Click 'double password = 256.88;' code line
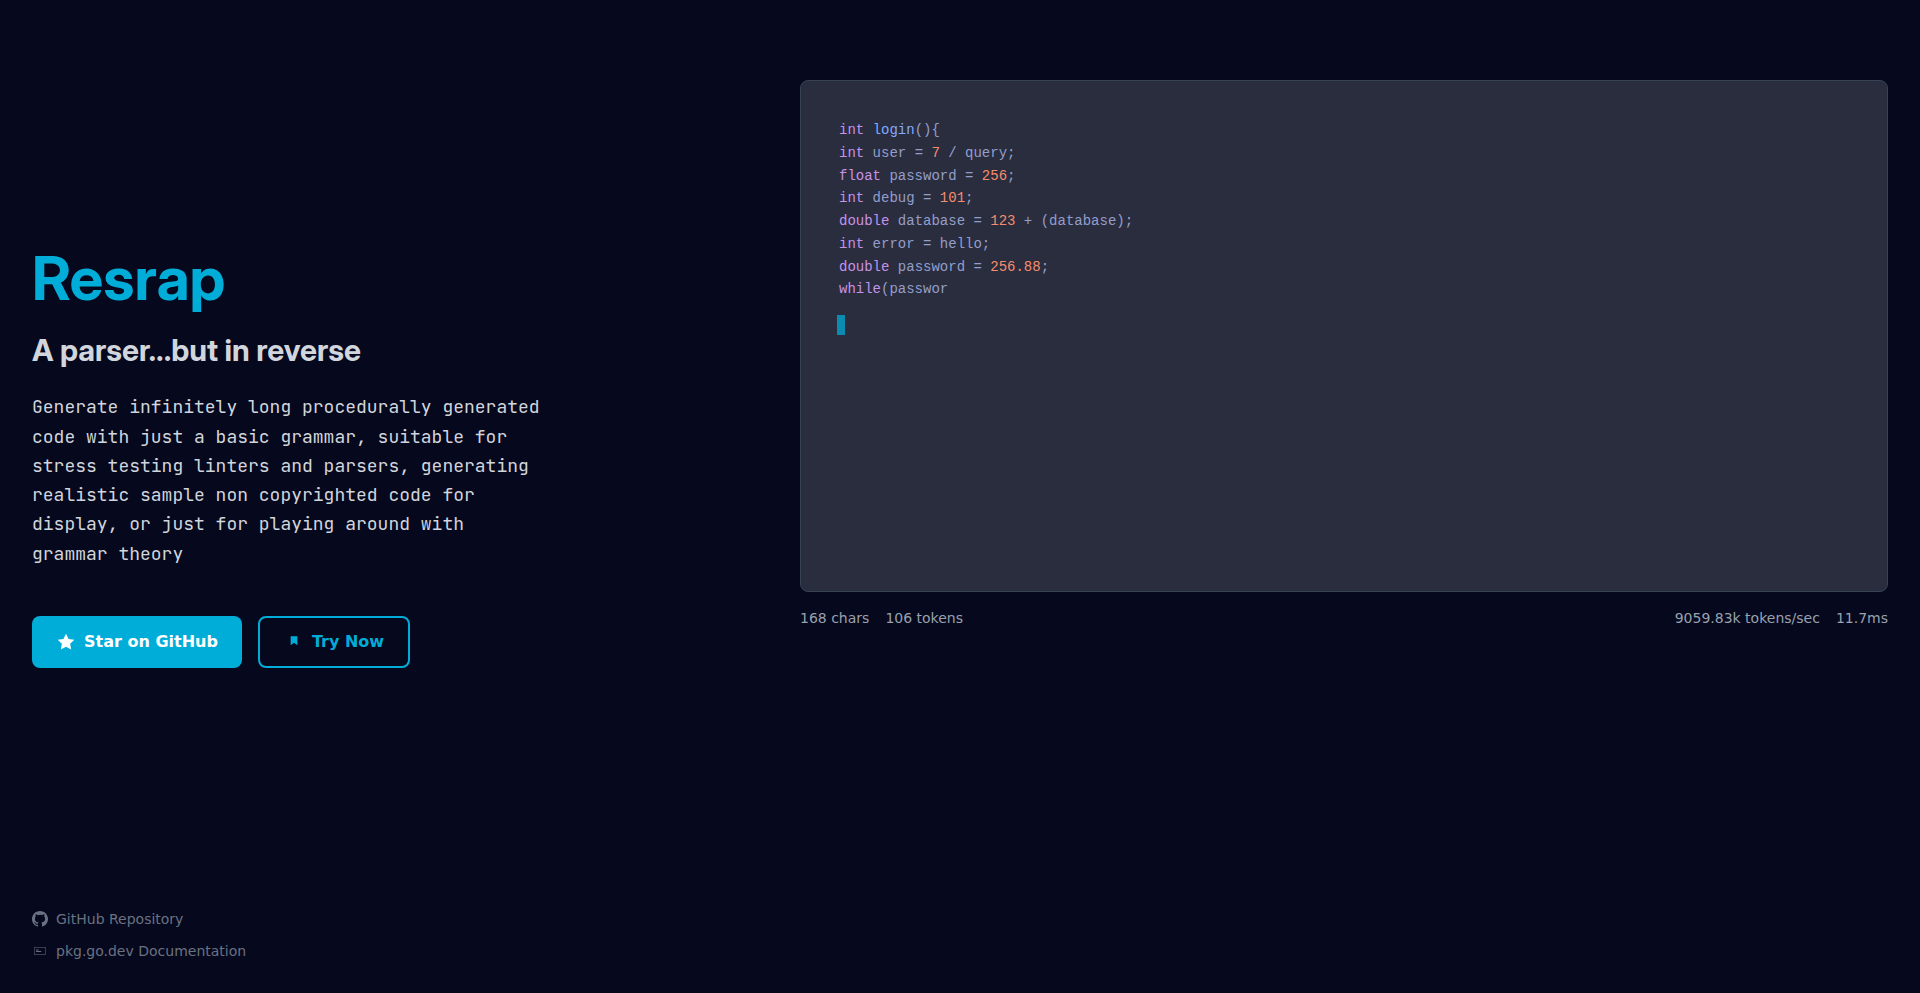 pos(944,266)
